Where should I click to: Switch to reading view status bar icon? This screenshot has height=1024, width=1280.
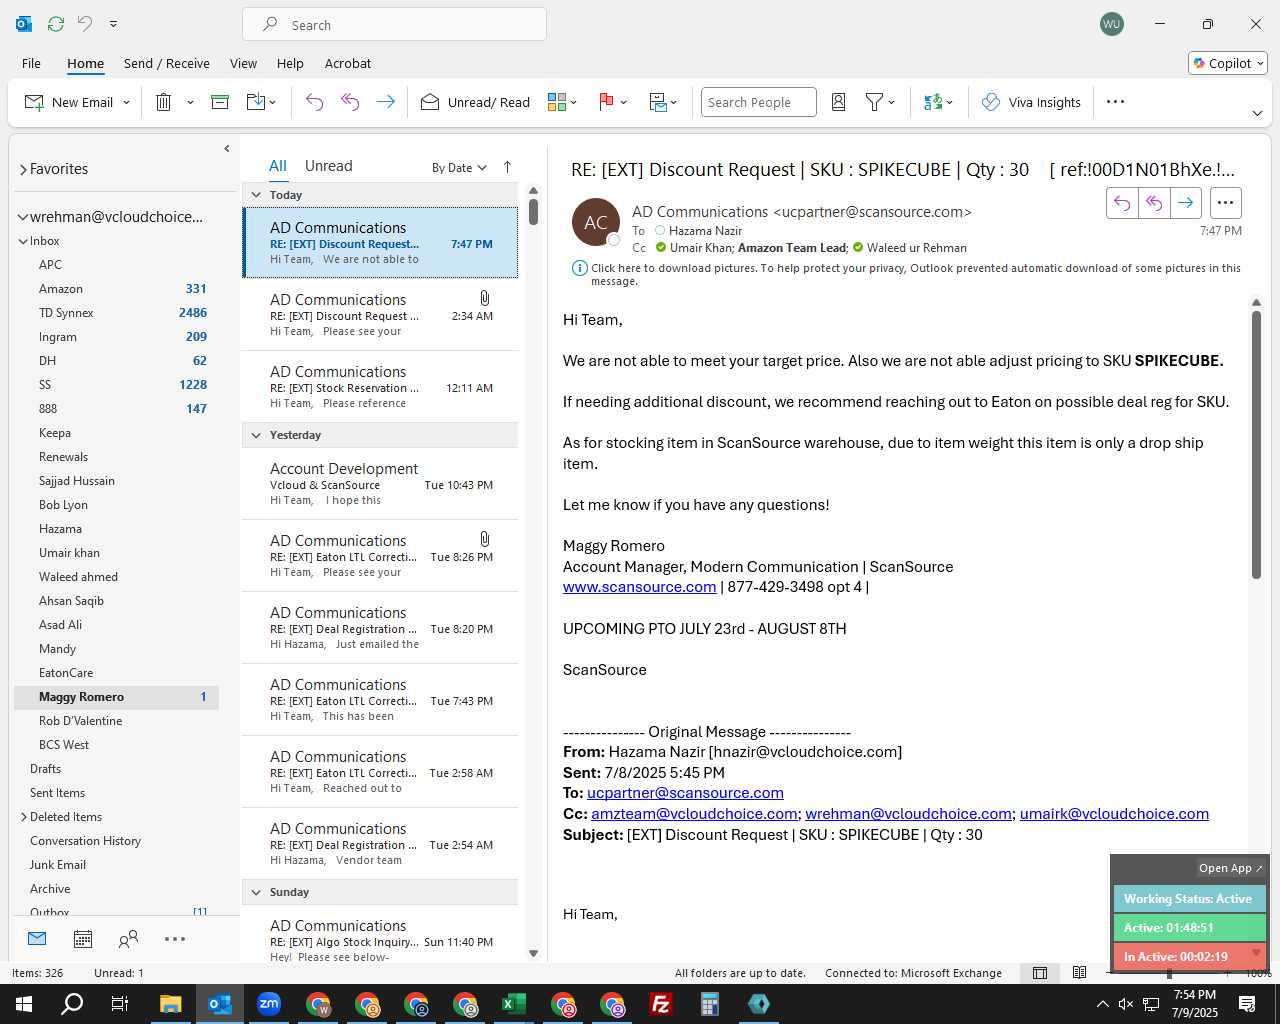(1079, 973)
